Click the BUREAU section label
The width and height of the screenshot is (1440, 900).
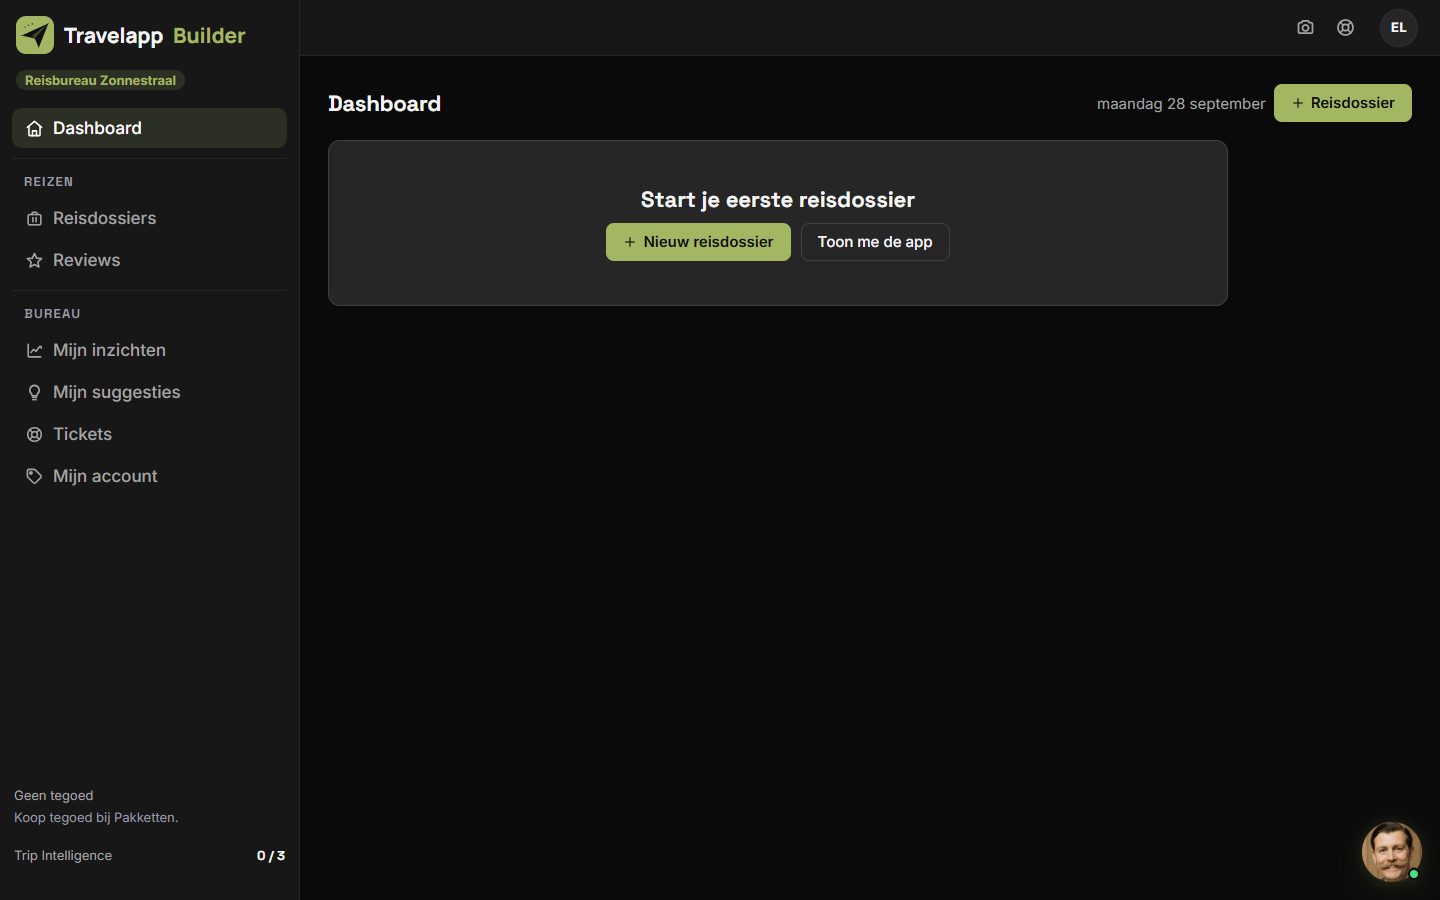pos(52,314)
